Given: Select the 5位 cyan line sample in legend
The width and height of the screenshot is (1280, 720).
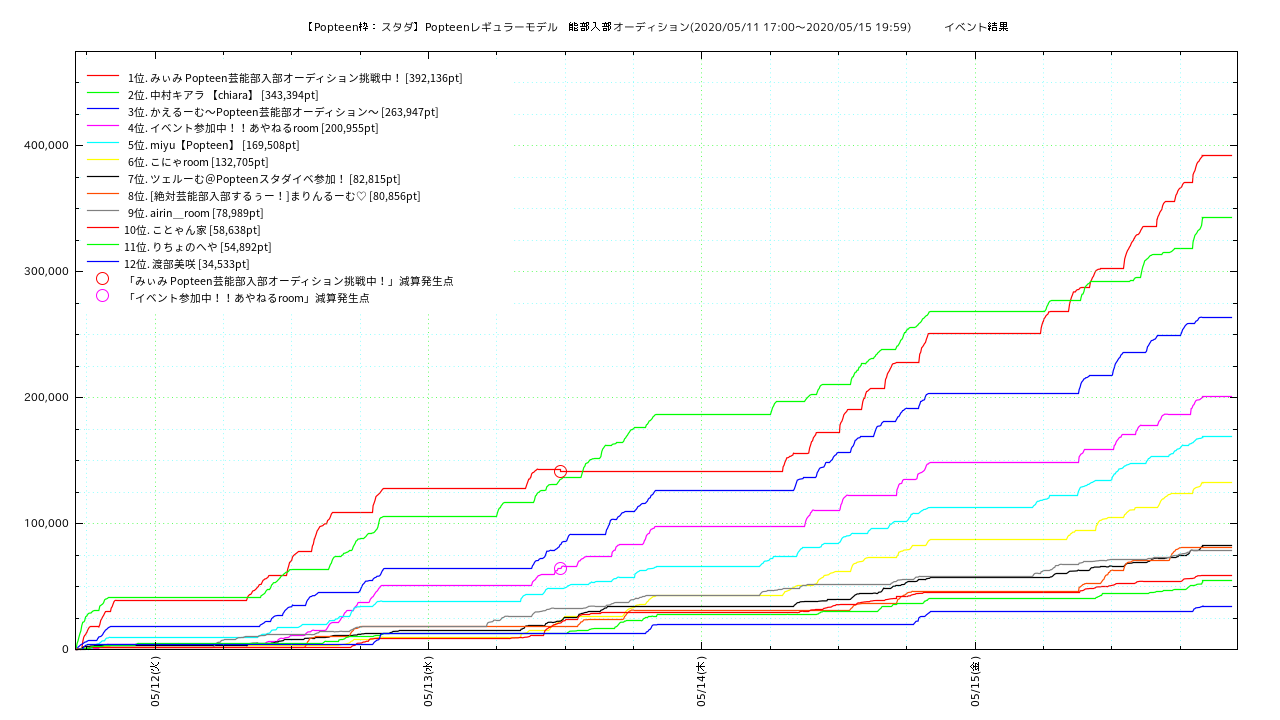Looking at the screenshot, I should pos(102,144).
